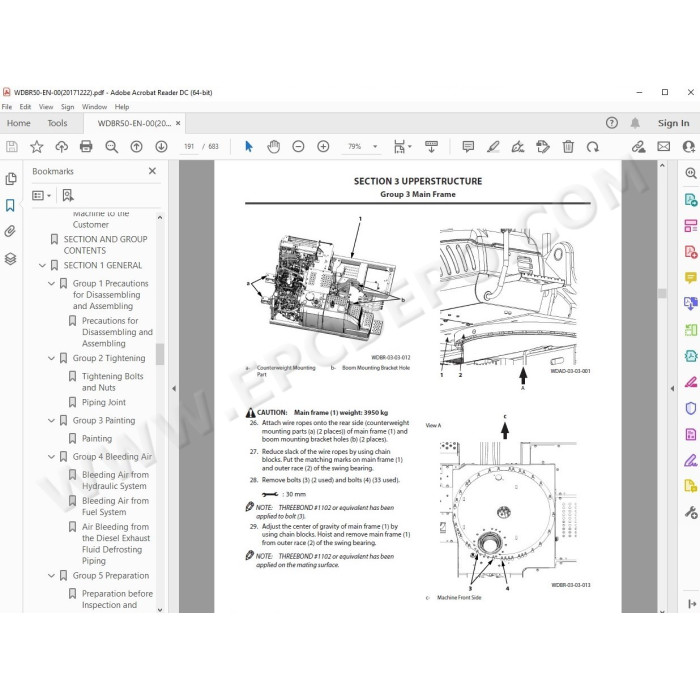Click the share link pen icon
The image size is (700, 700).
[638, 146]
